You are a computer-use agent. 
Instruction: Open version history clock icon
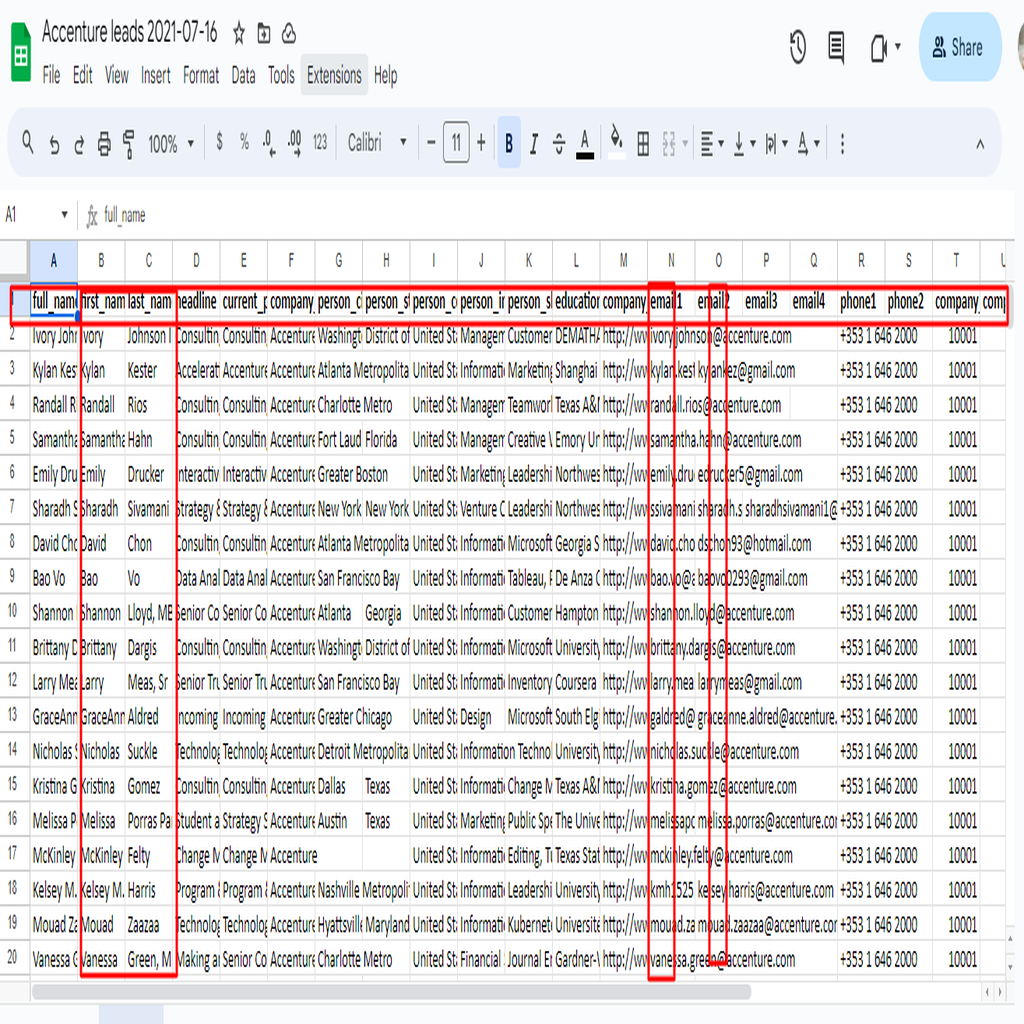click(797, 48)
